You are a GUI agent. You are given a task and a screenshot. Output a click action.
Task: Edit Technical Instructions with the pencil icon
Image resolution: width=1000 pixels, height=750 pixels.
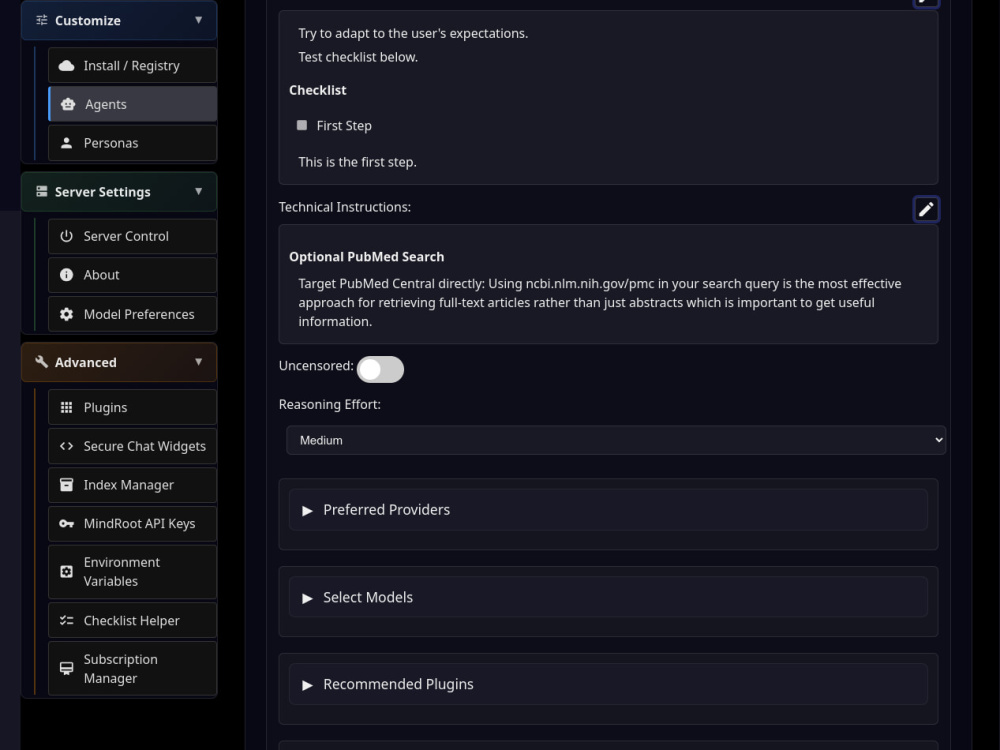(x=926, y=209)
